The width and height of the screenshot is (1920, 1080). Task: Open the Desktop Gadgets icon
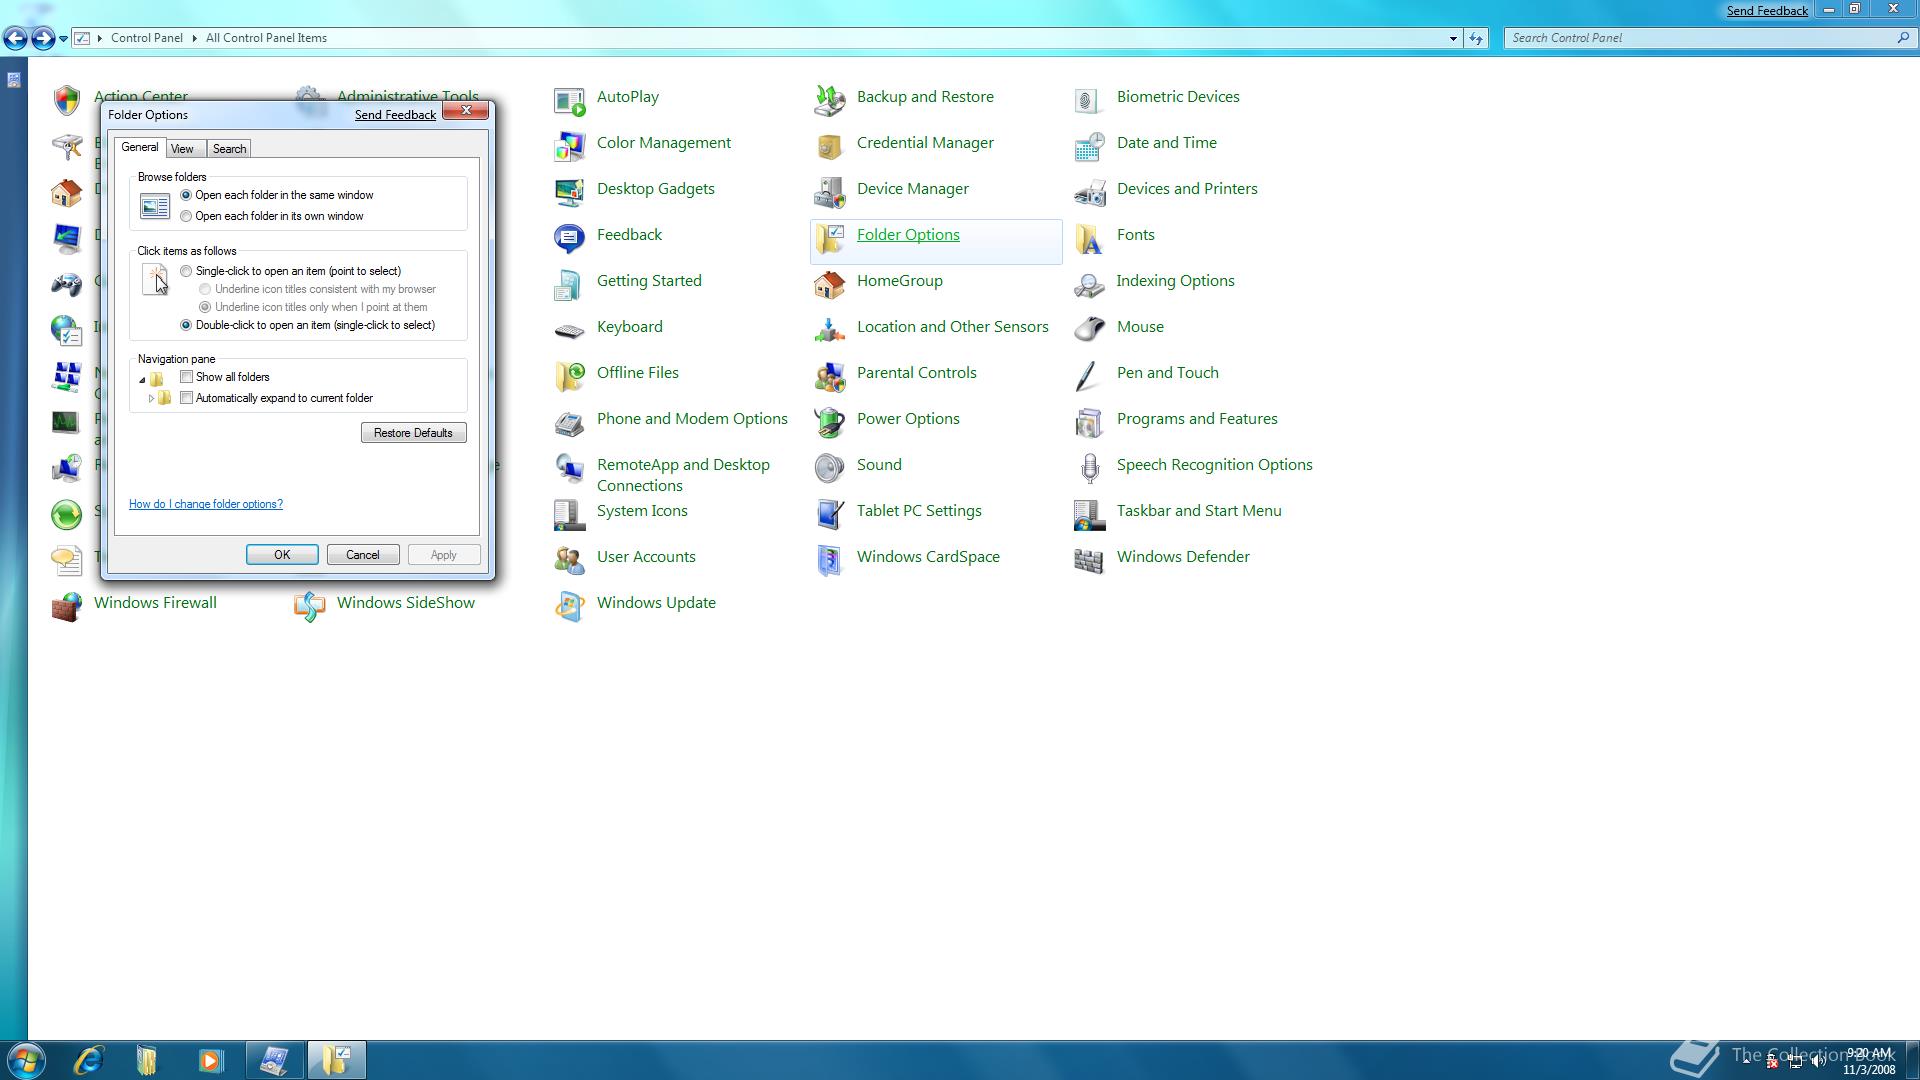[569, 193]
